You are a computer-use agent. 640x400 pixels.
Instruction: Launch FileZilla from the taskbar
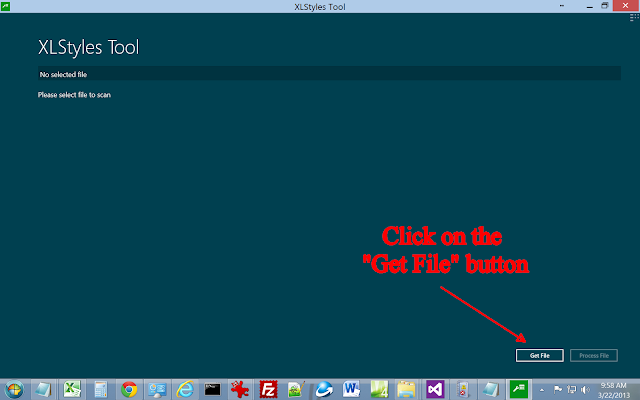[x=268, y=389]
